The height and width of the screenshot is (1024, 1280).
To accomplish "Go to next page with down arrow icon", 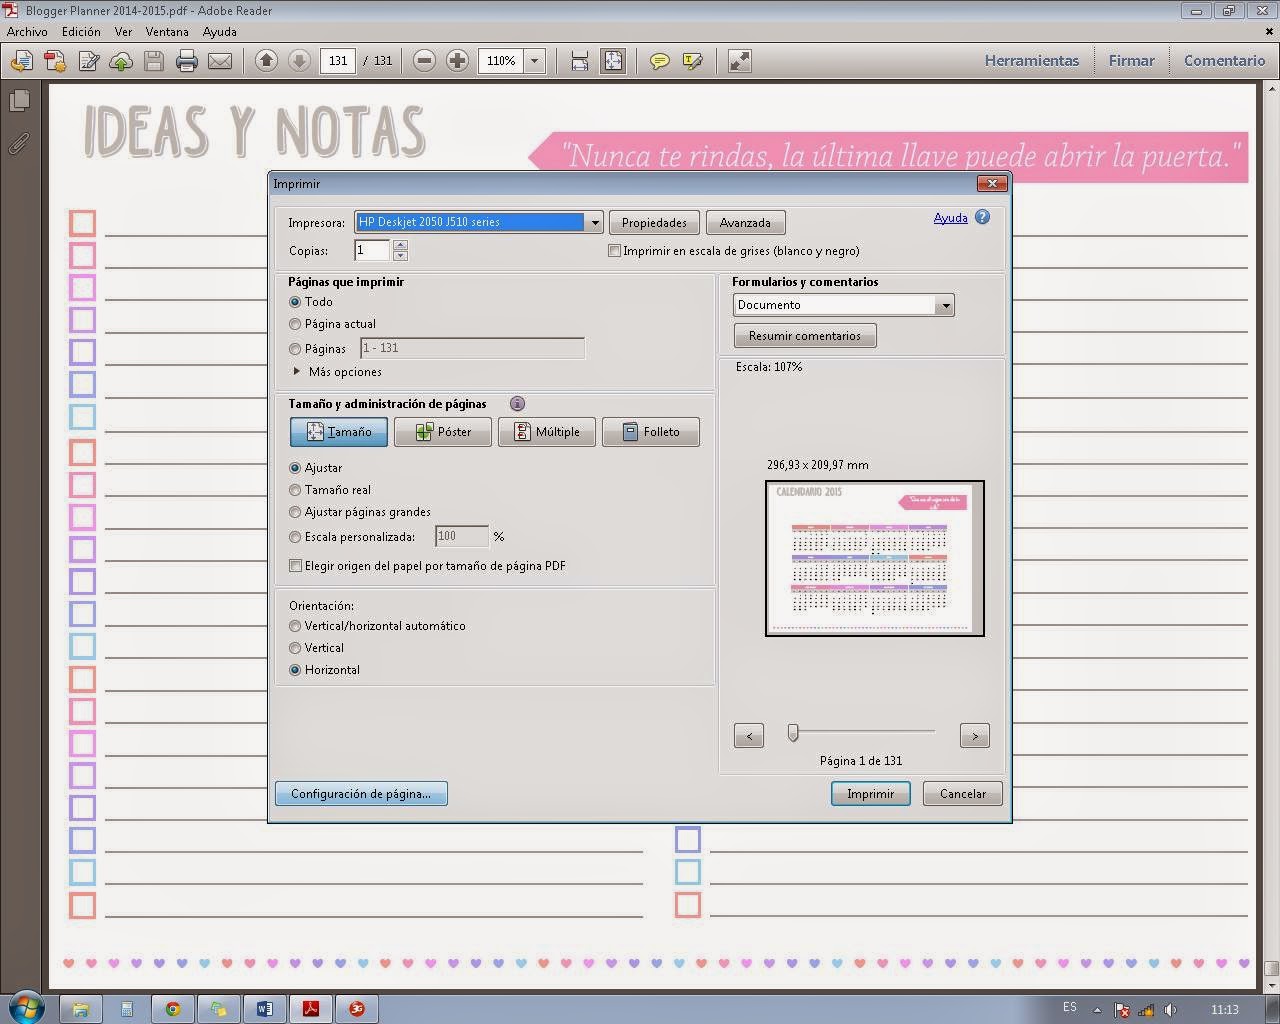I will point(299,61).
